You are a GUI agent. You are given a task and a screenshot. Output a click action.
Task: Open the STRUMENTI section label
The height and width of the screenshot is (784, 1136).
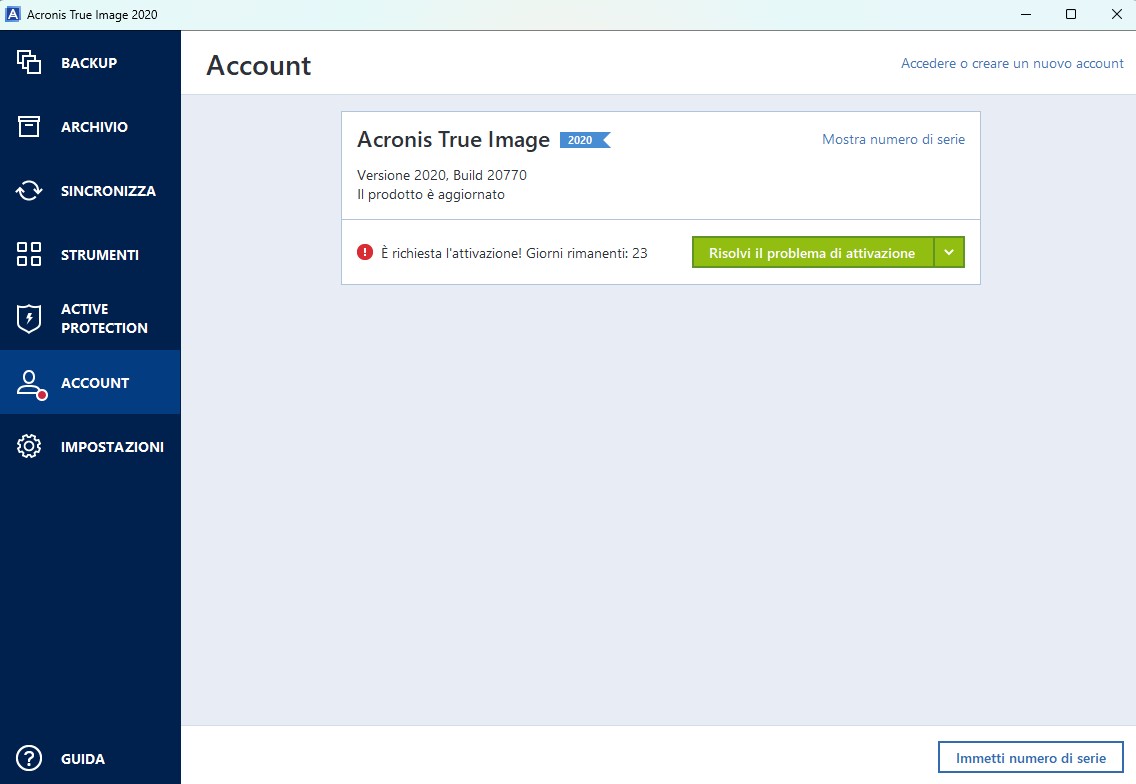[100, 255]
